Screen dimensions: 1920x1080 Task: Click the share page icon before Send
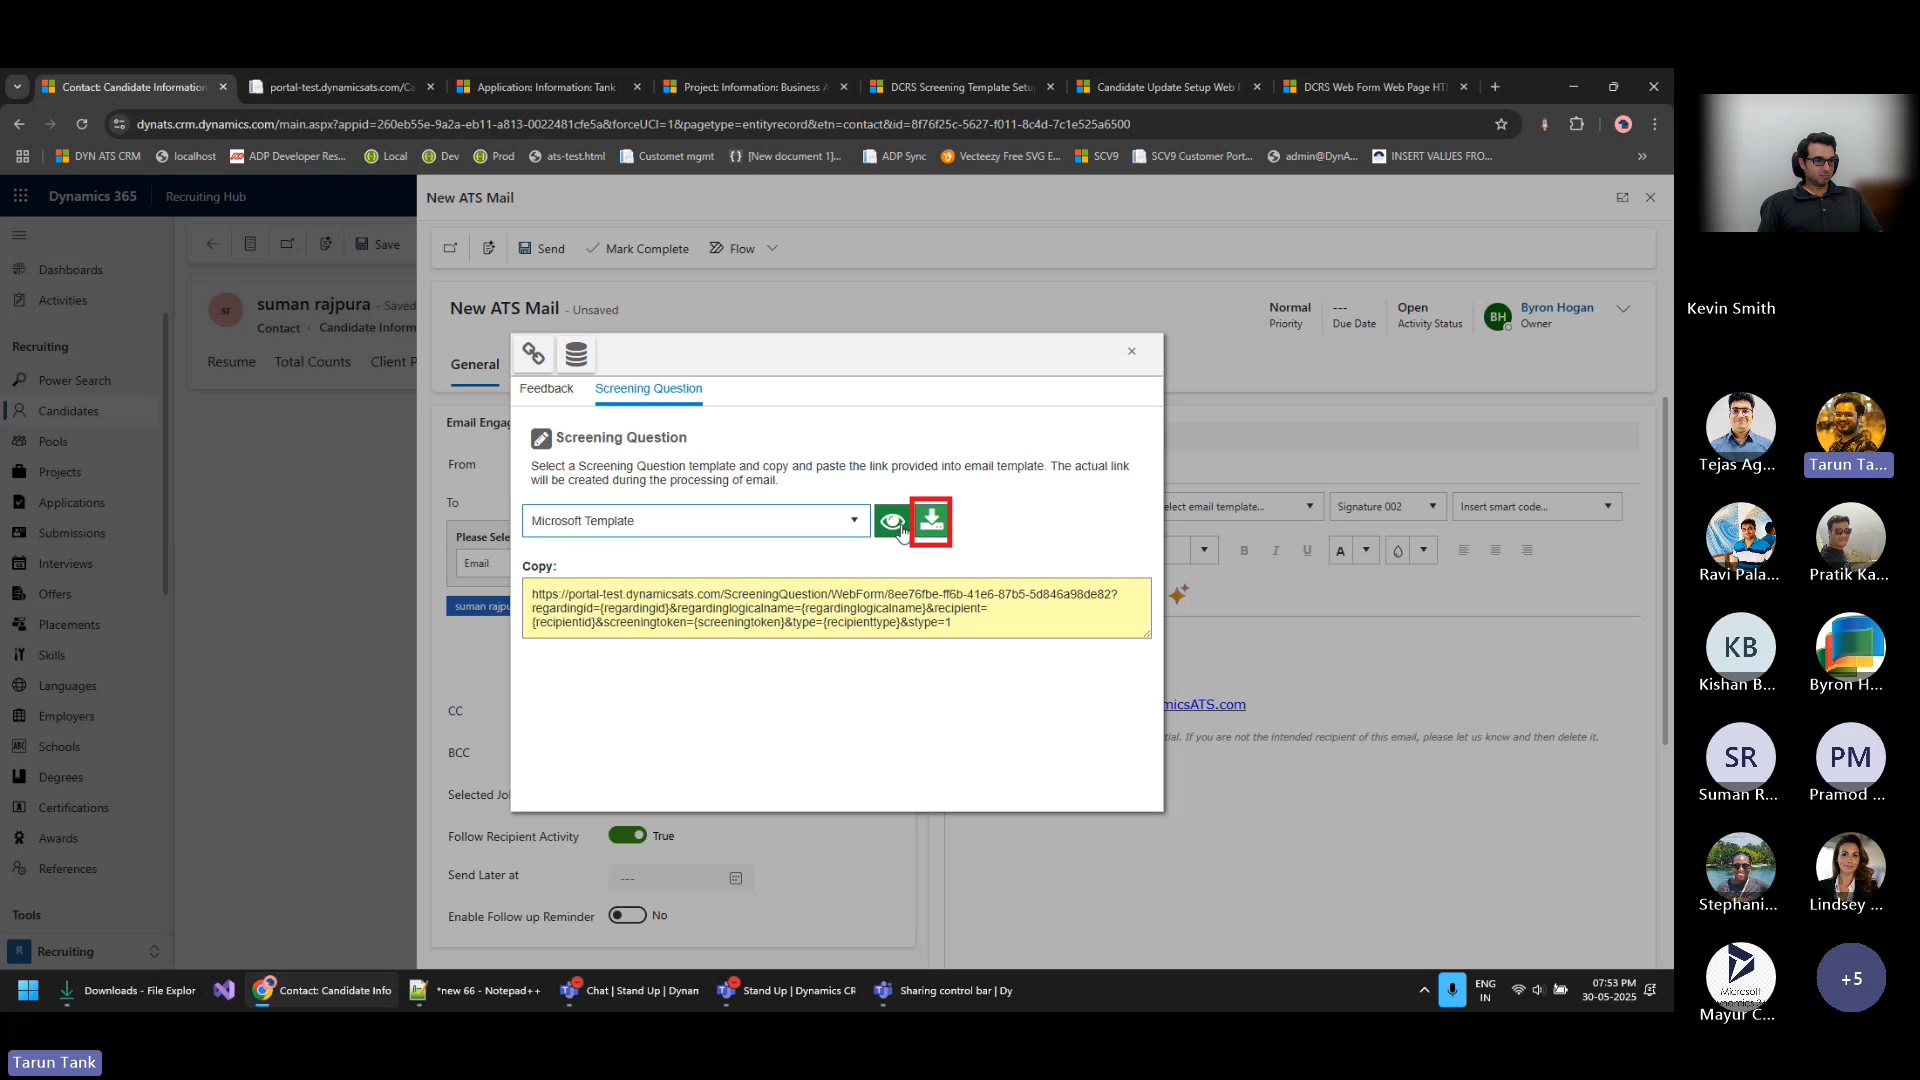click(x=488, y=248)
